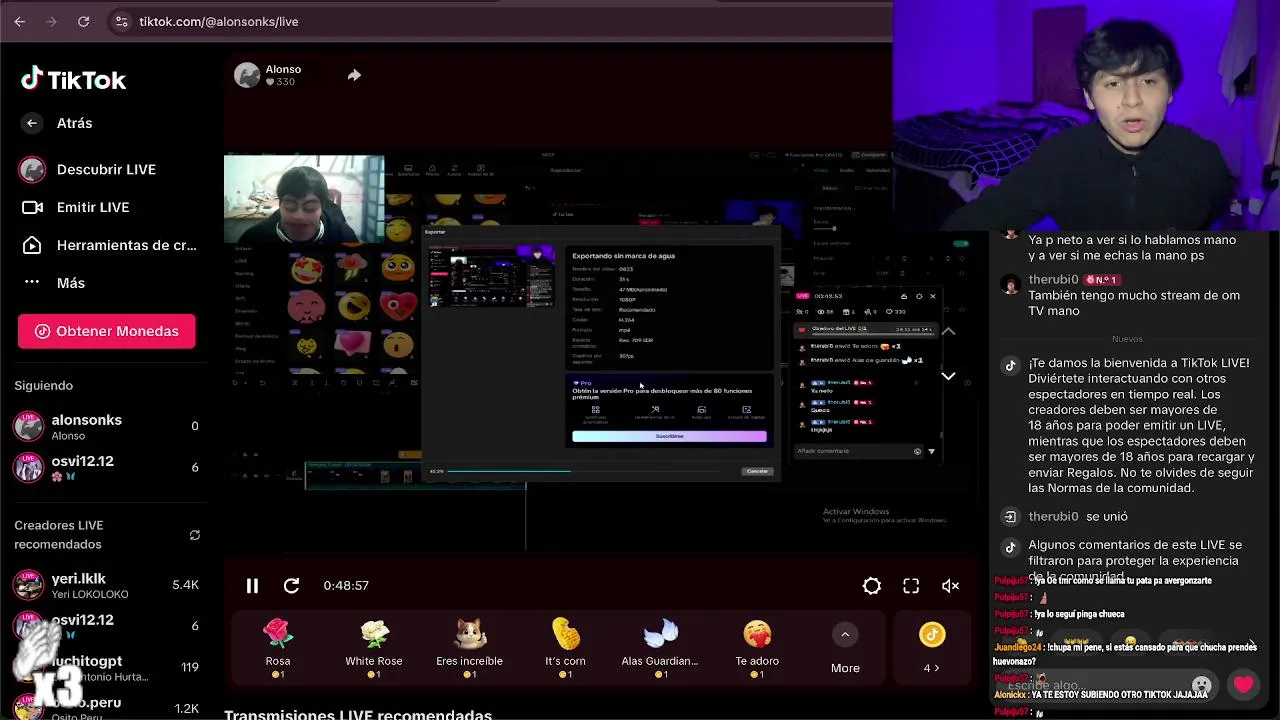Reload the live stream with circular arrow

pyautogui.click(x=291, y=586)
